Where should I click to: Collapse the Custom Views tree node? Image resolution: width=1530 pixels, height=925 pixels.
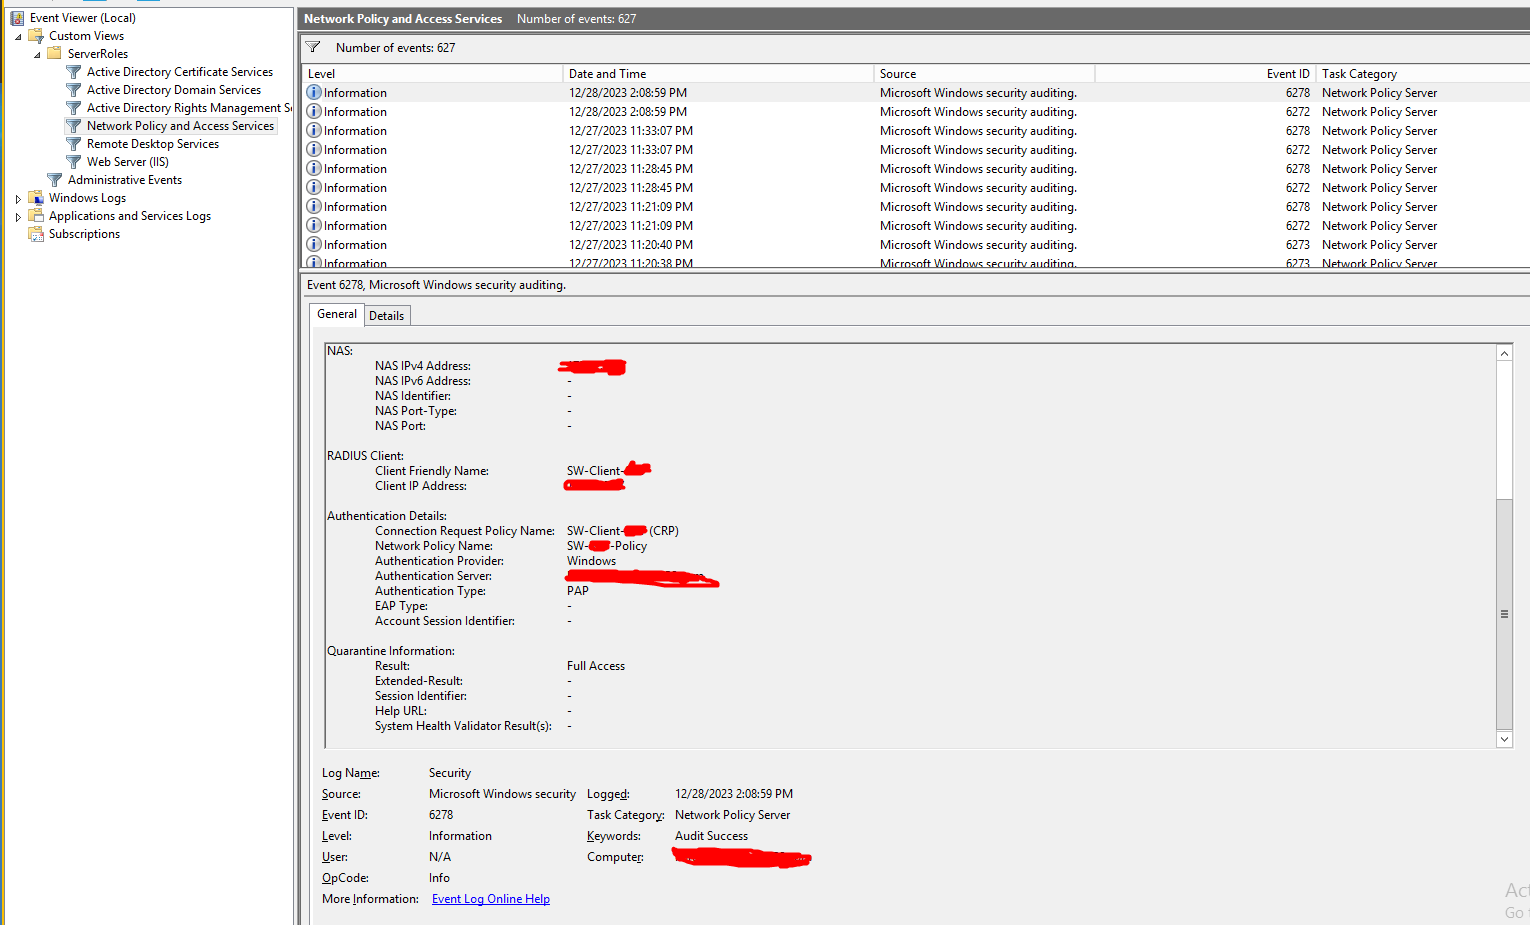point(17,35)
